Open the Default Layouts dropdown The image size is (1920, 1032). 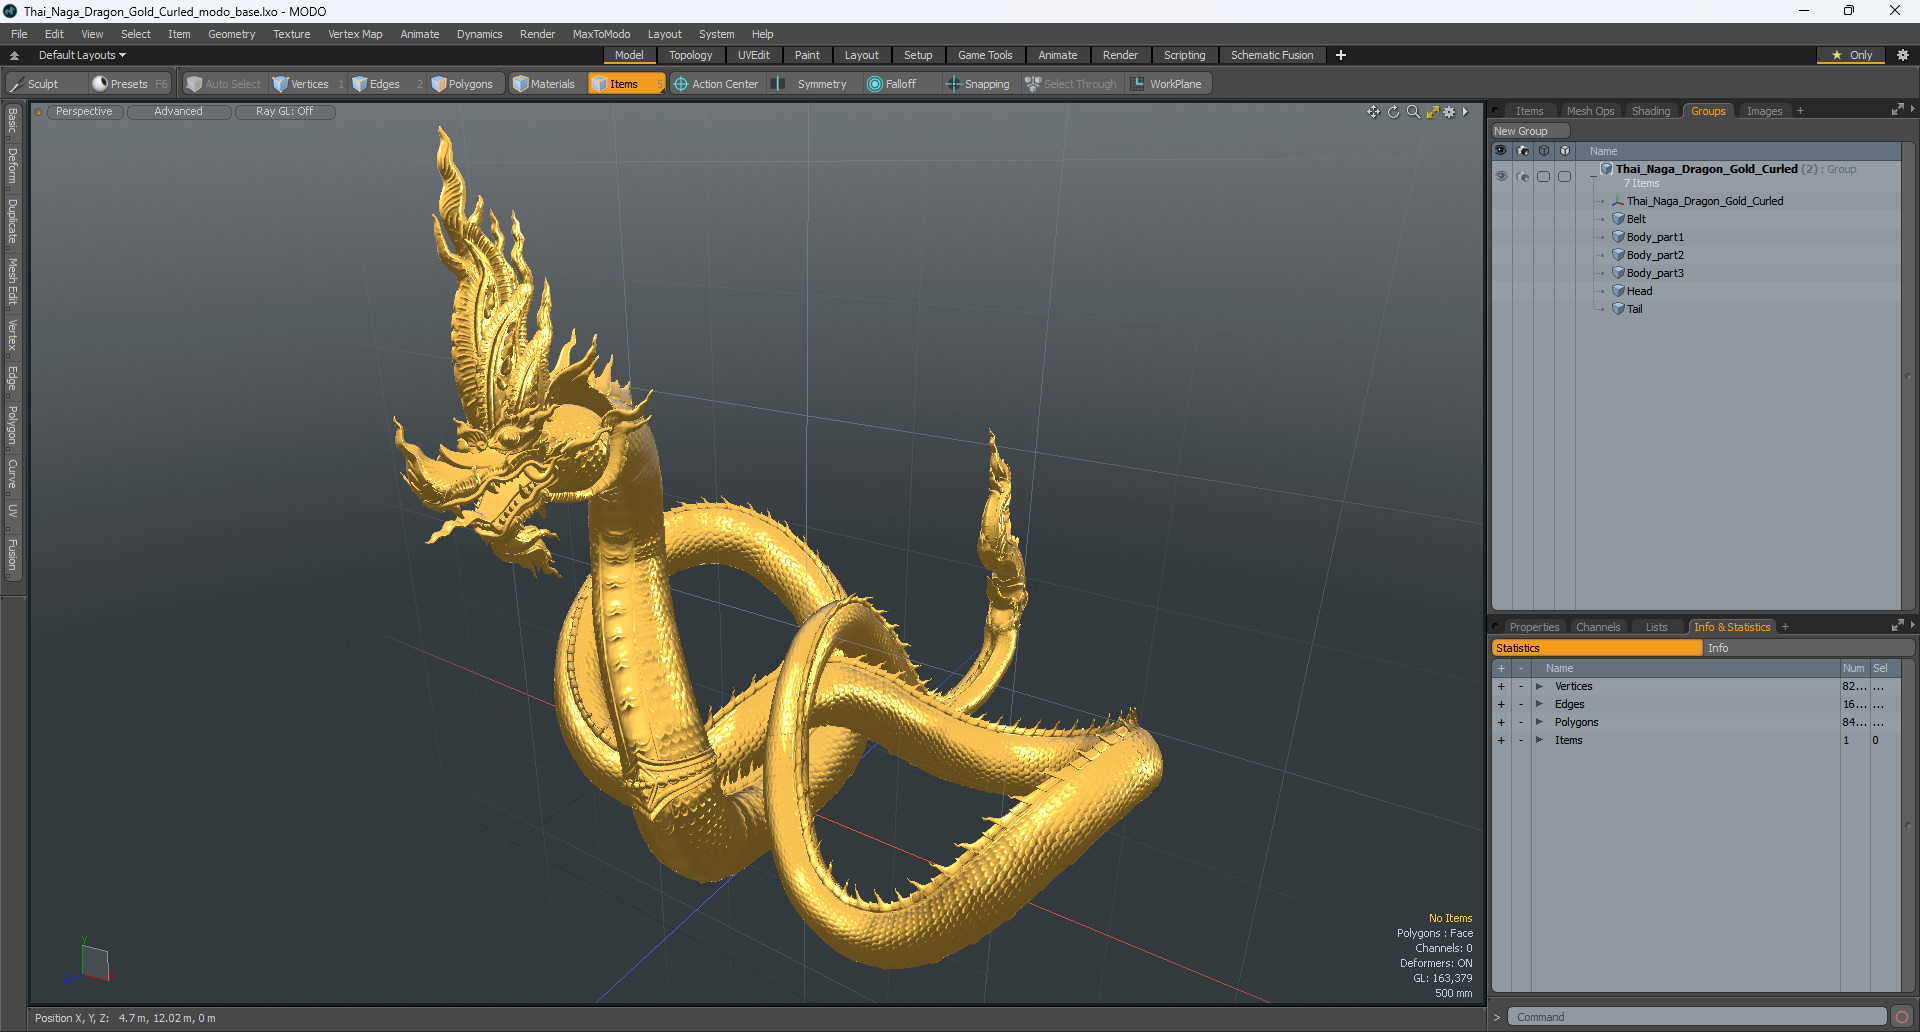(82, 55)
